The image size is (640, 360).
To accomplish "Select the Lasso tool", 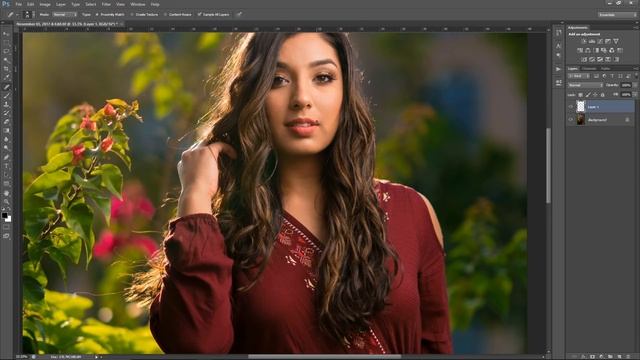I will [x=6, y=51].
